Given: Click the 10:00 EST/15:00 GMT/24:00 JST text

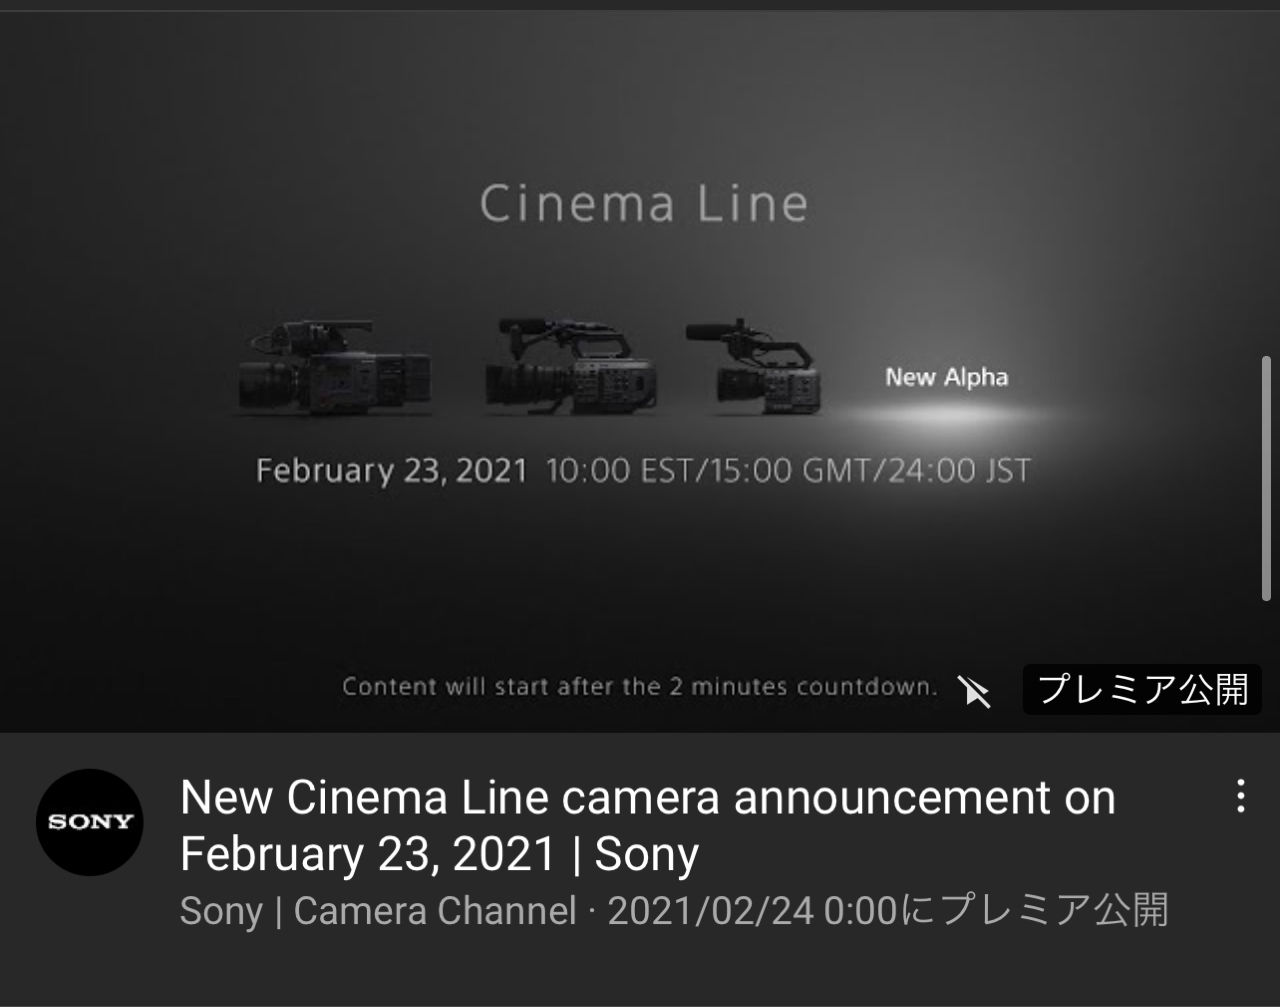Looking at the screenshot, I should (x=788, y=471).
